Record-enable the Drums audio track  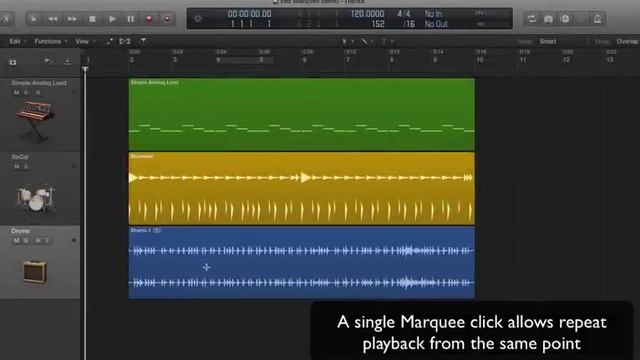click(38, 240)
